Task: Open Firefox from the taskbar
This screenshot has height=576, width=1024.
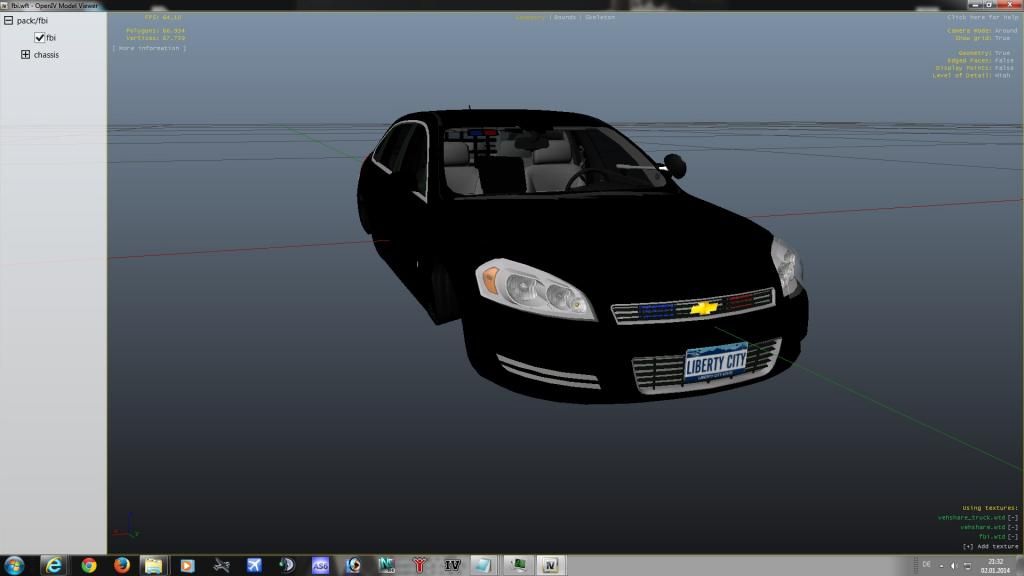Action: (x=119, y=563)
